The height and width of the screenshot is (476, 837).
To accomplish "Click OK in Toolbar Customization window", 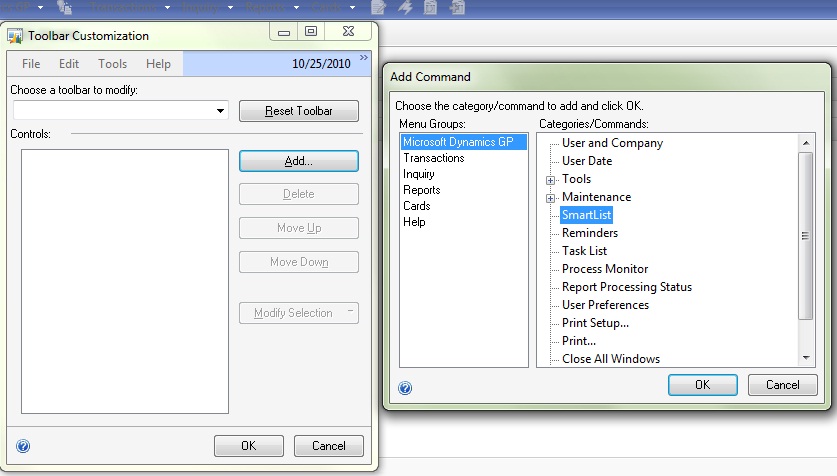I will pyautogui.click(x=249, y=446).
